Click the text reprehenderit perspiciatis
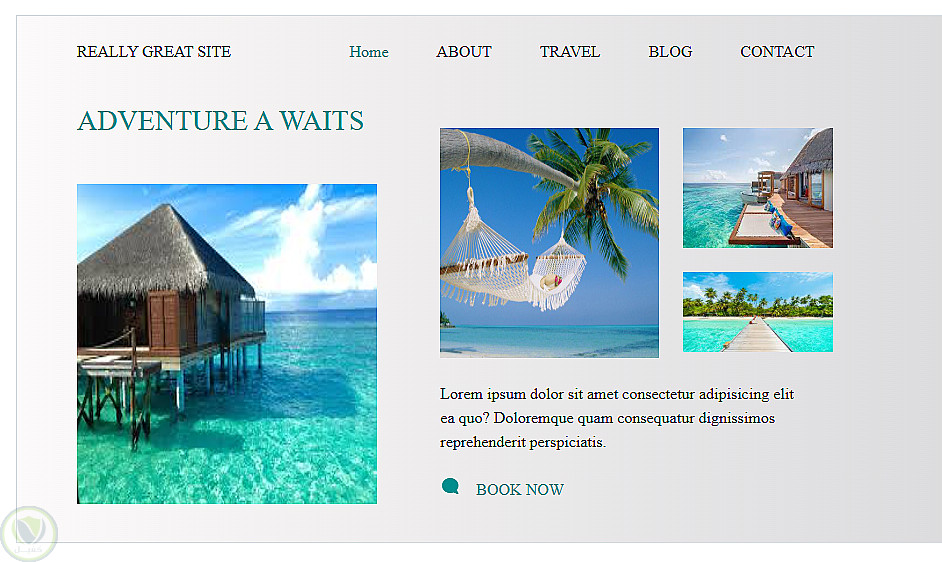942x562 pixels. click(x=523, y=443)
